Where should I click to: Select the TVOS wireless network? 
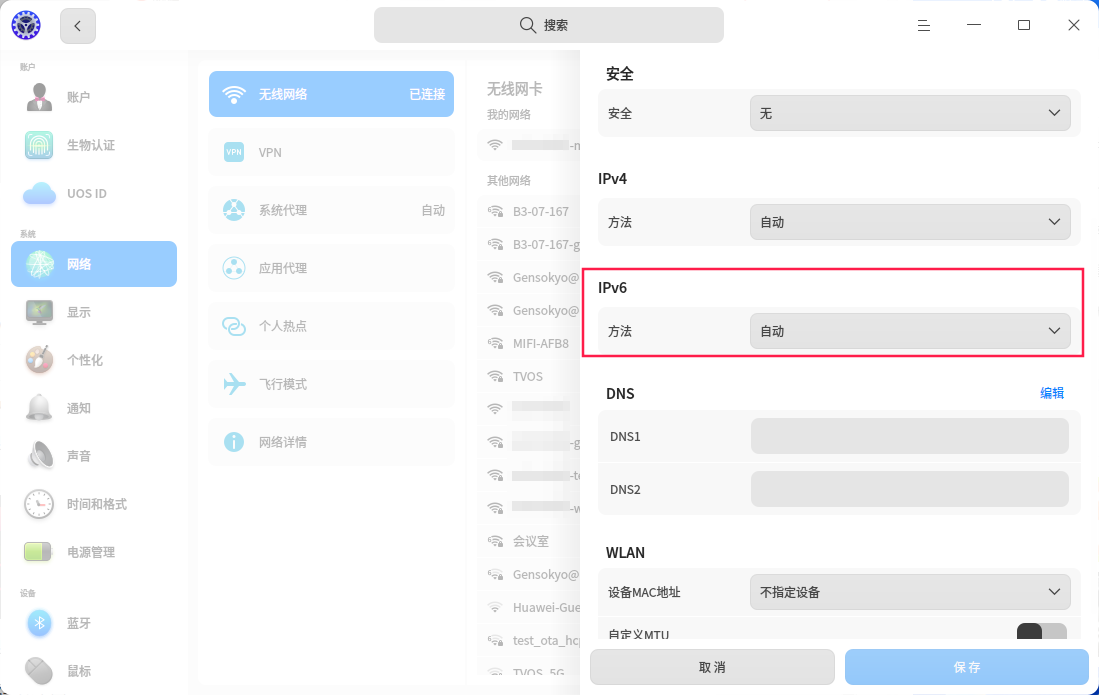(530, 376)
